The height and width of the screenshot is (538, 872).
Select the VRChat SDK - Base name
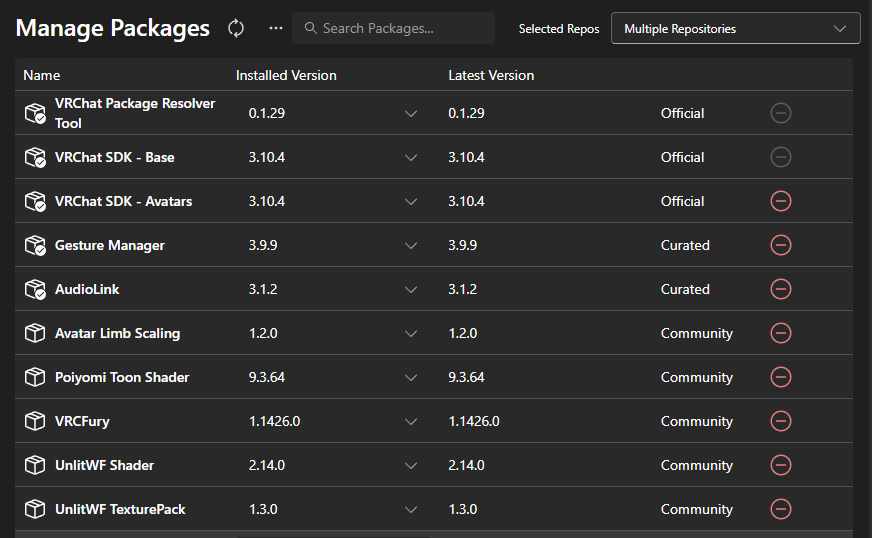coord(115,157)
